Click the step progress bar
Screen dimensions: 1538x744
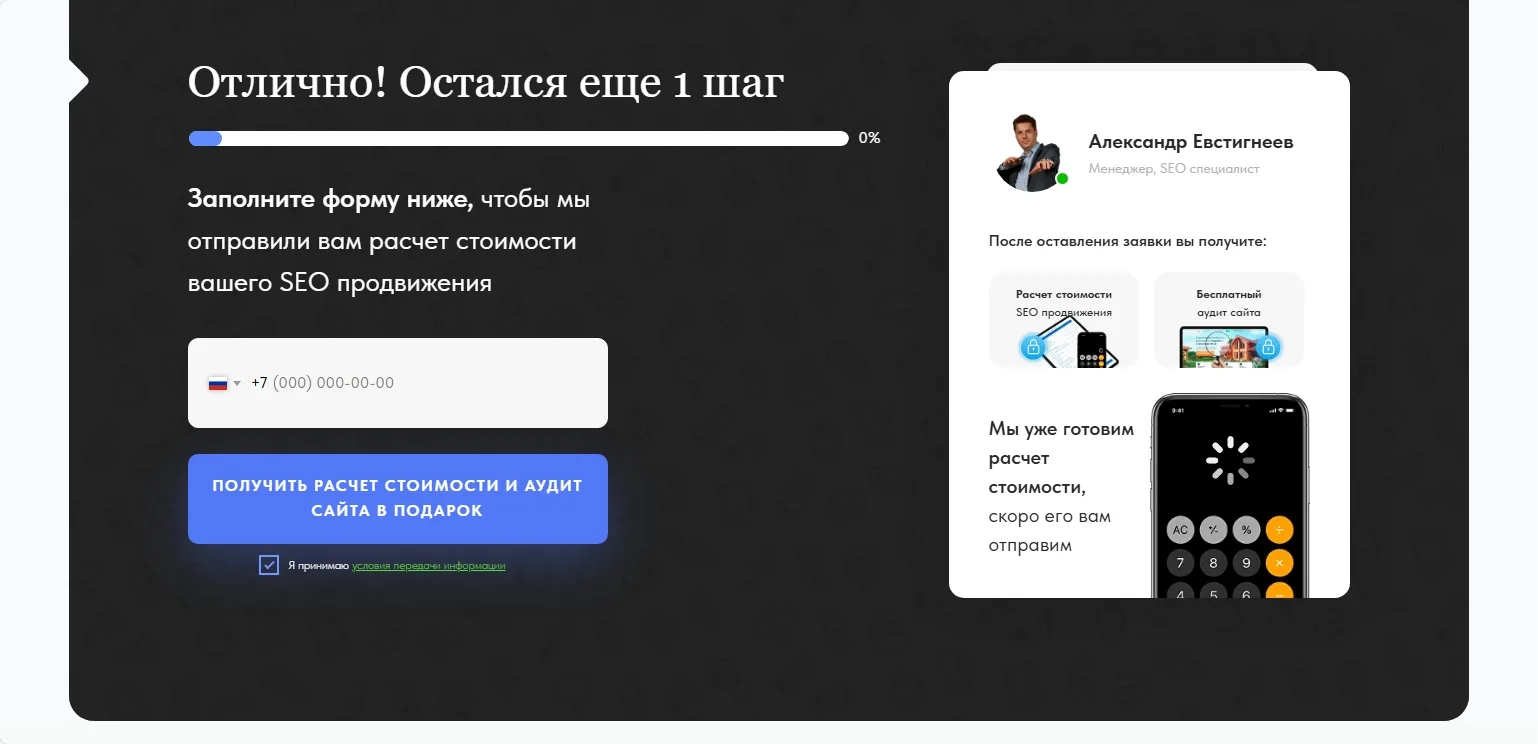[518, 139]
